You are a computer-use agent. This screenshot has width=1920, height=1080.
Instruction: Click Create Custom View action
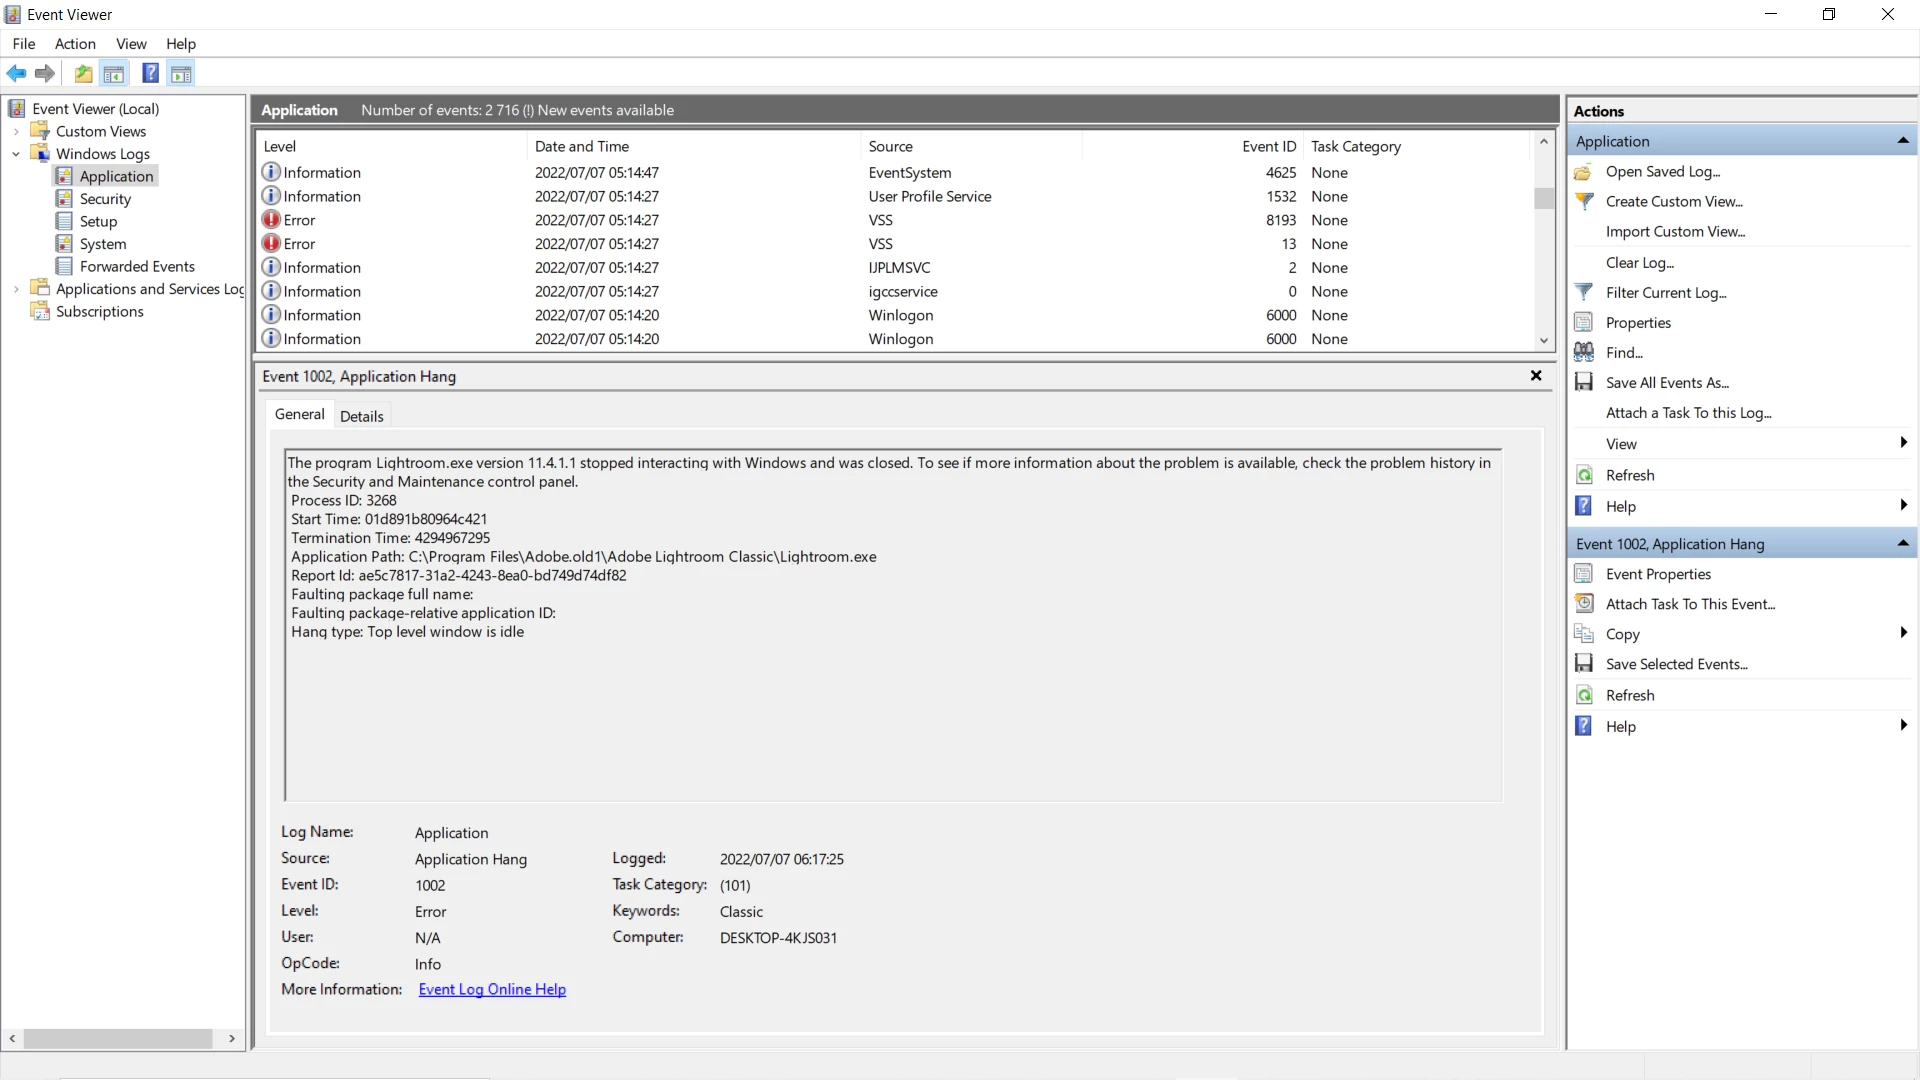click(x=1673, y=202)
